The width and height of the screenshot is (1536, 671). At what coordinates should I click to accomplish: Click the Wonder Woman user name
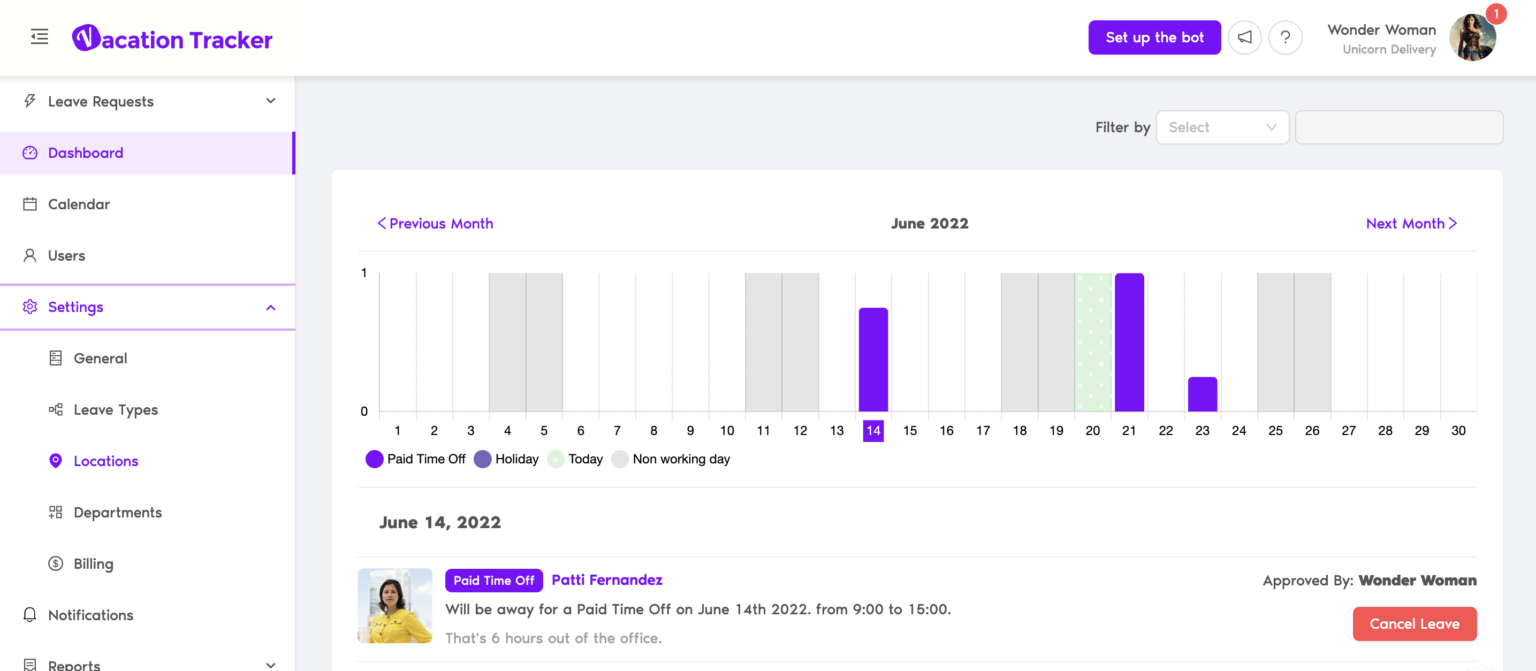pos(1381,29)
